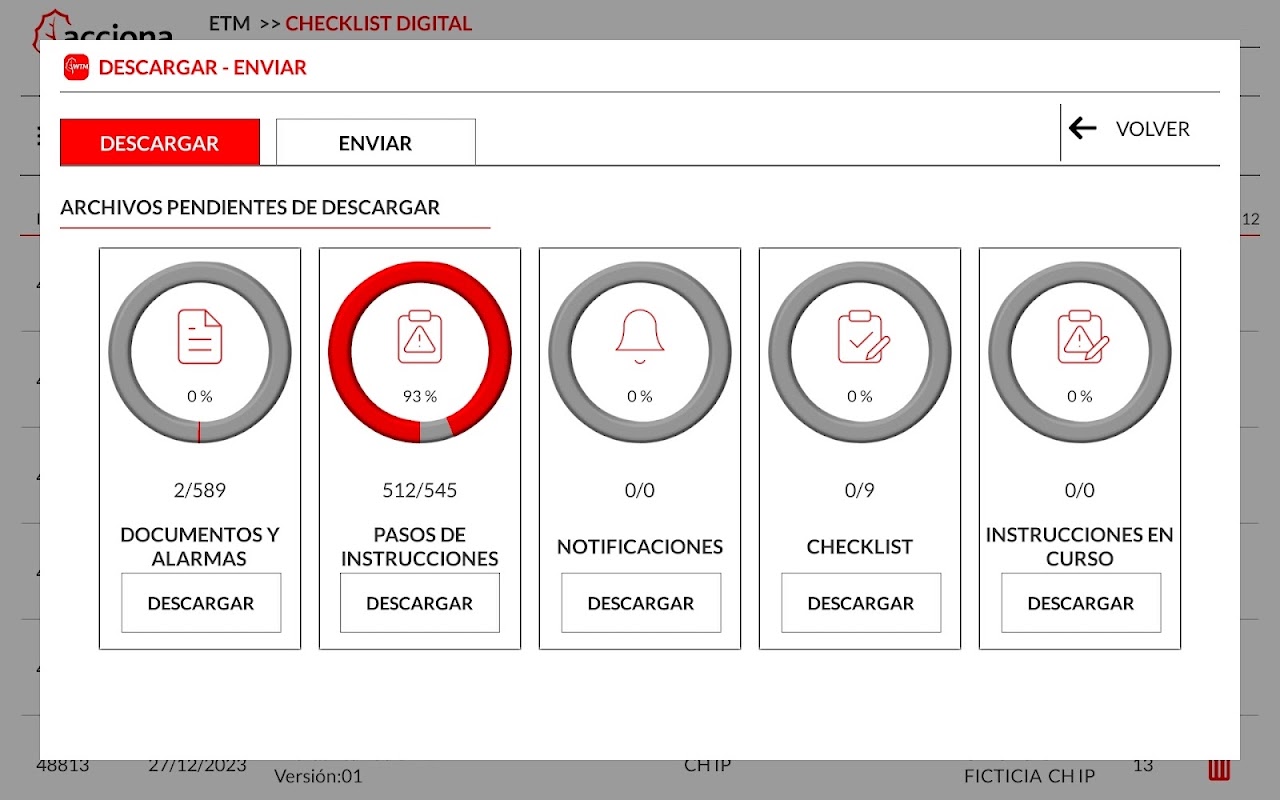Click the Checklist Digital breadcrumb link
This screenshot has width=1280, height=800.
point(379,23)
